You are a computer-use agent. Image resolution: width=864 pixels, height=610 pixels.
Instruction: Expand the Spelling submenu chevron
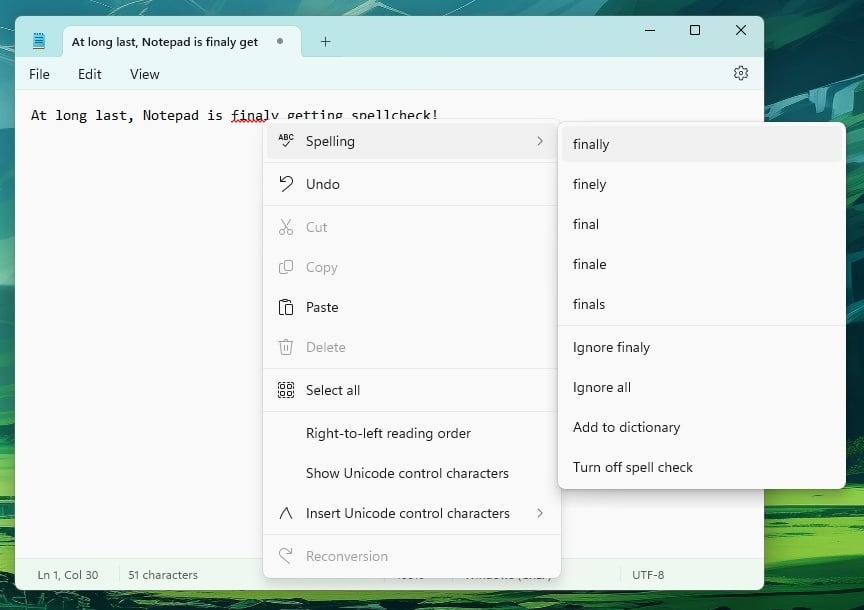(x=540, y=141)
